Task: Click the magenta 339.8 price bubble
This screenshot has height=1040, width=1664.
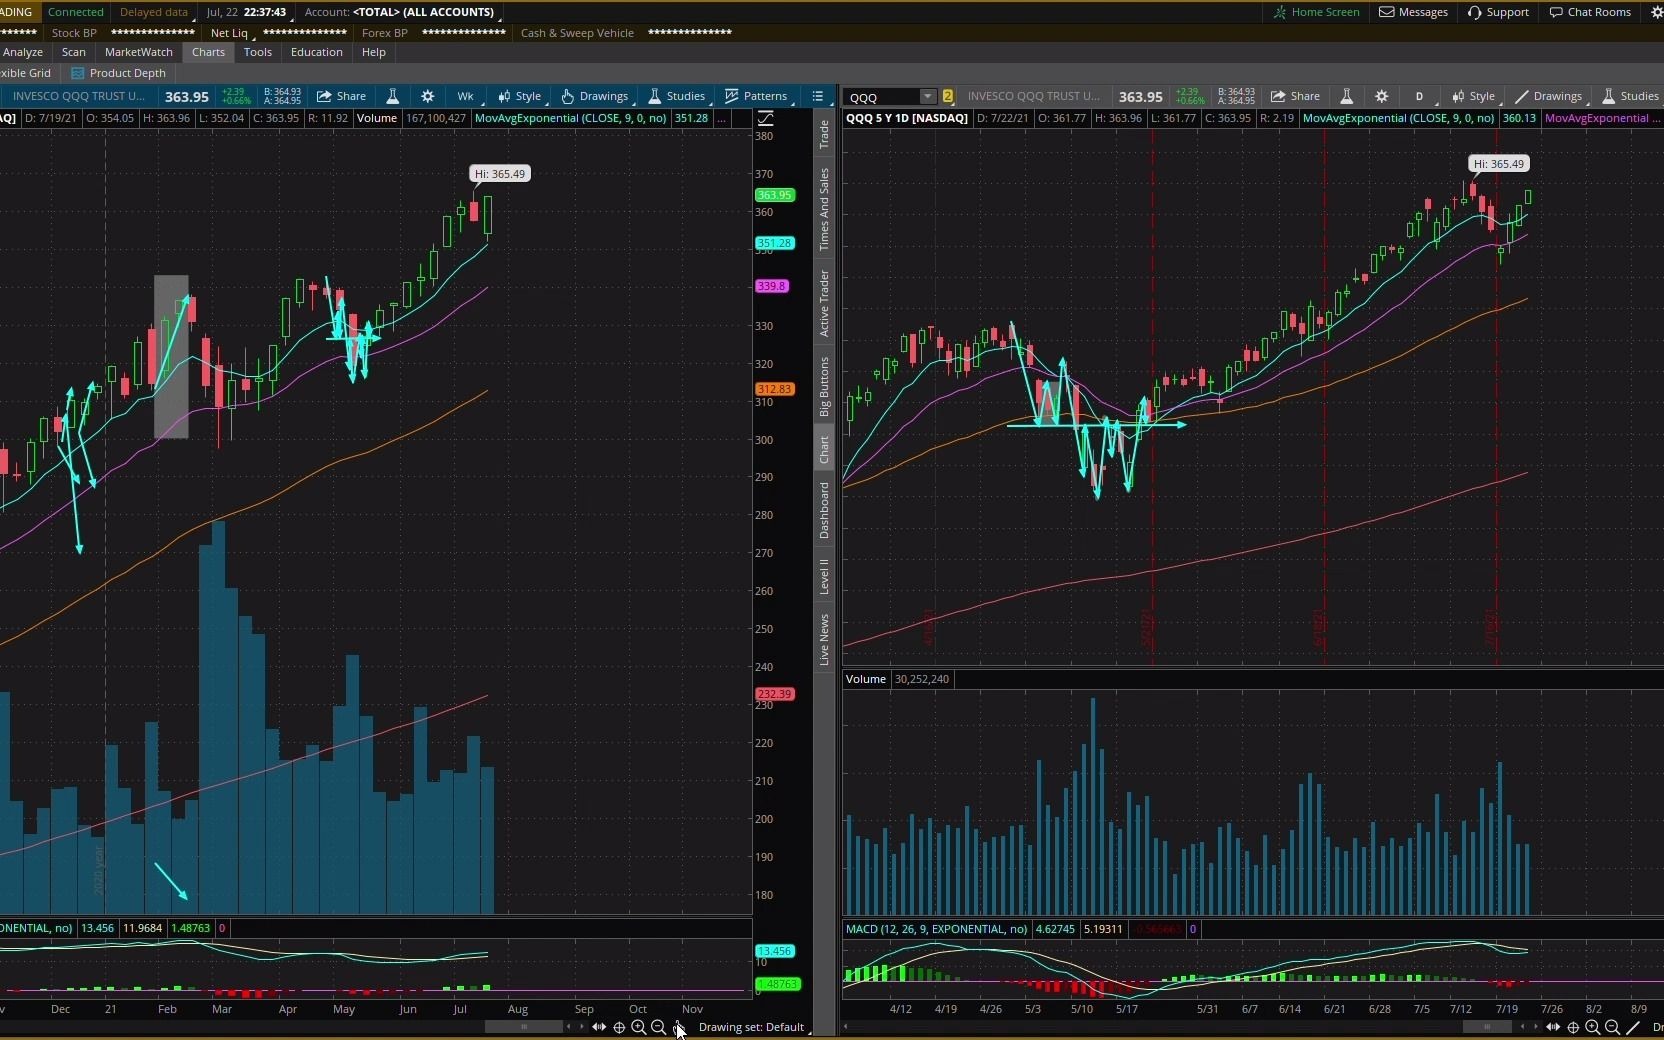Action: 773,286
